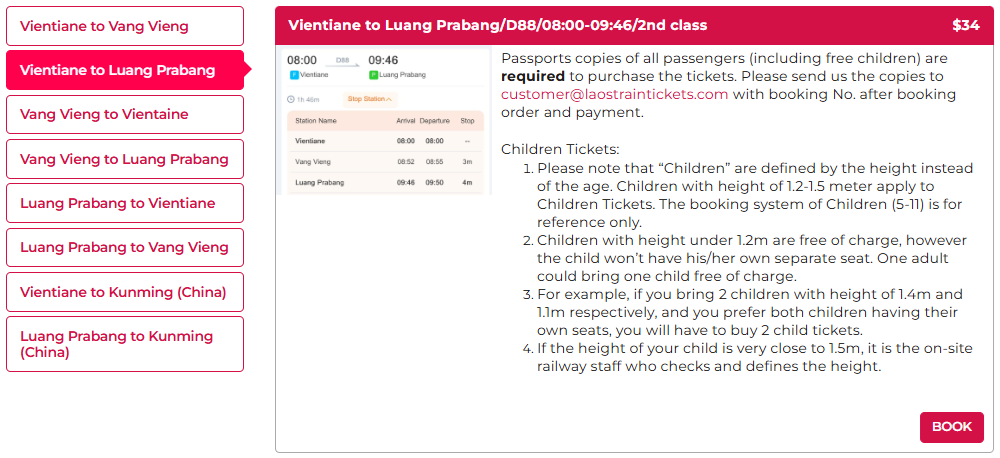Image resolution: width=1000 pixels, height=458 pixels.
Task: Click the D88 train direction arrow
Action: tap(342, 63)
